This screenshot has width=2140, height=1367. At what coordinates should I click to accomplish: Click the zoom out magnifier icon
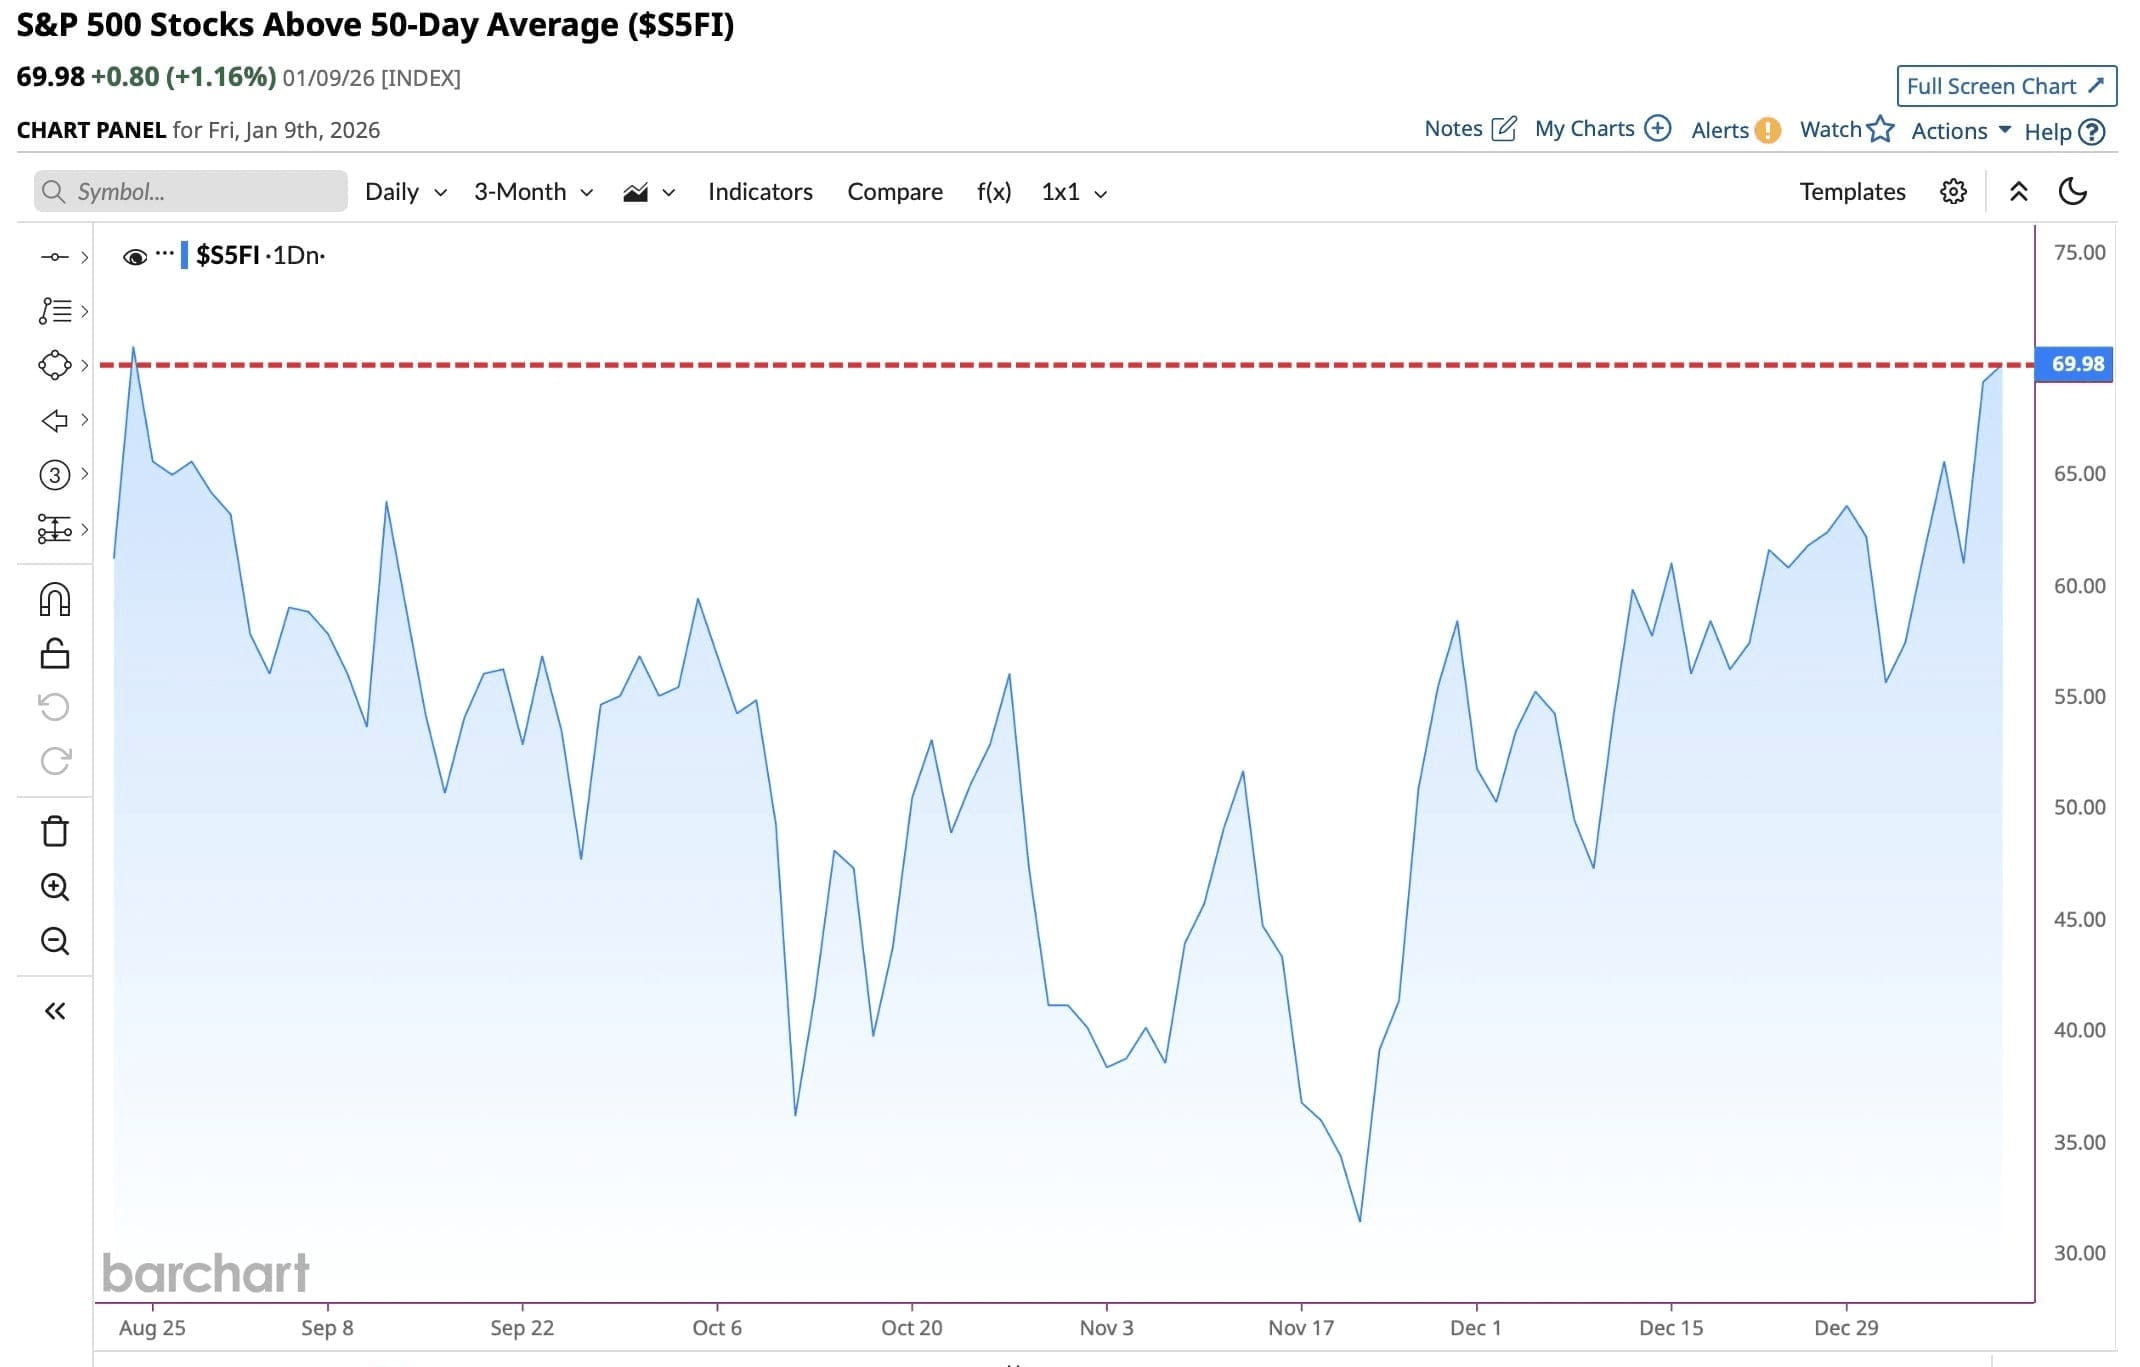click(x=55, y=941)
